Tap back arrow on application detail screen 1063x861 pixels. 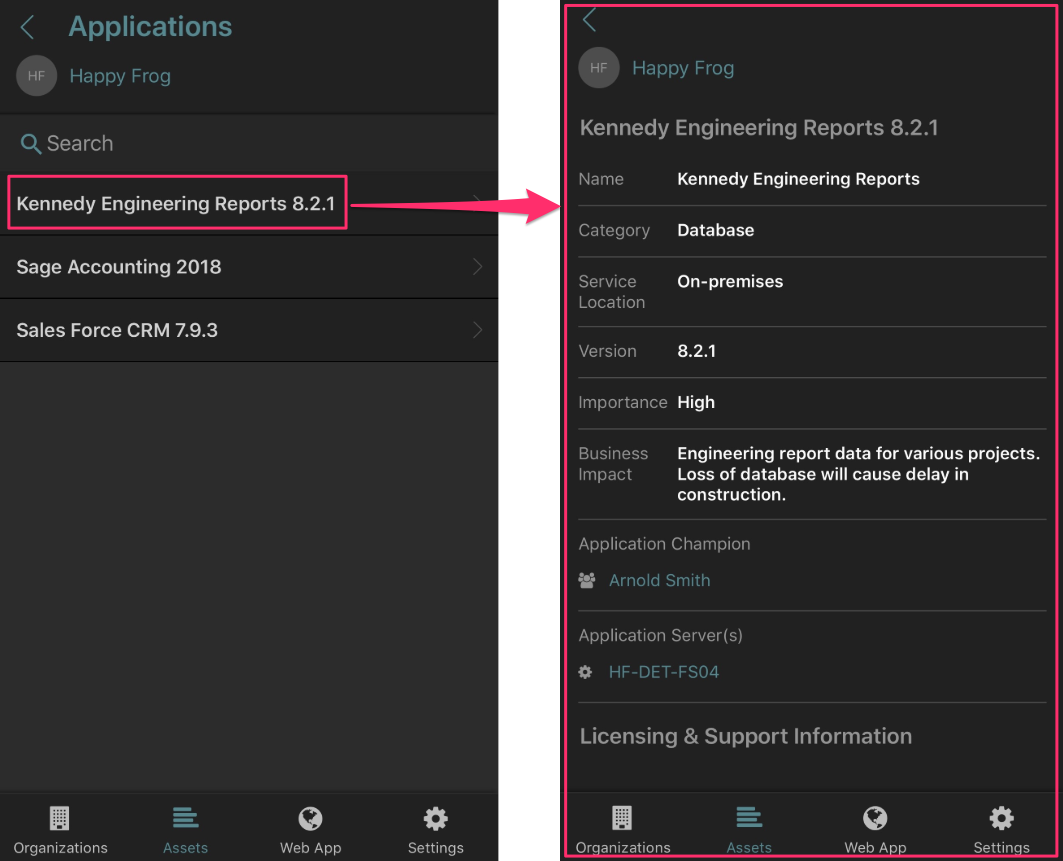point(590,20)
